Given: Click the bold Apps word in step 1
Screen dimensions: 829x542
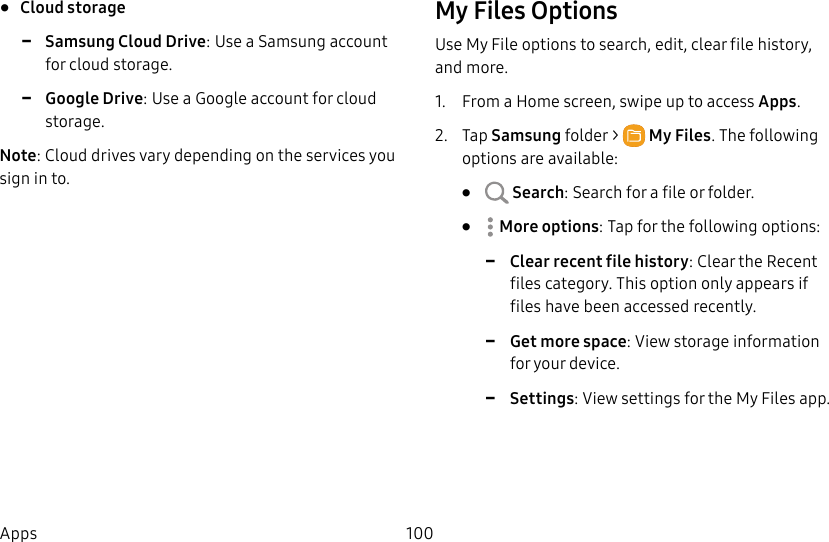Looking at the screenshot, I should (777, 102).
